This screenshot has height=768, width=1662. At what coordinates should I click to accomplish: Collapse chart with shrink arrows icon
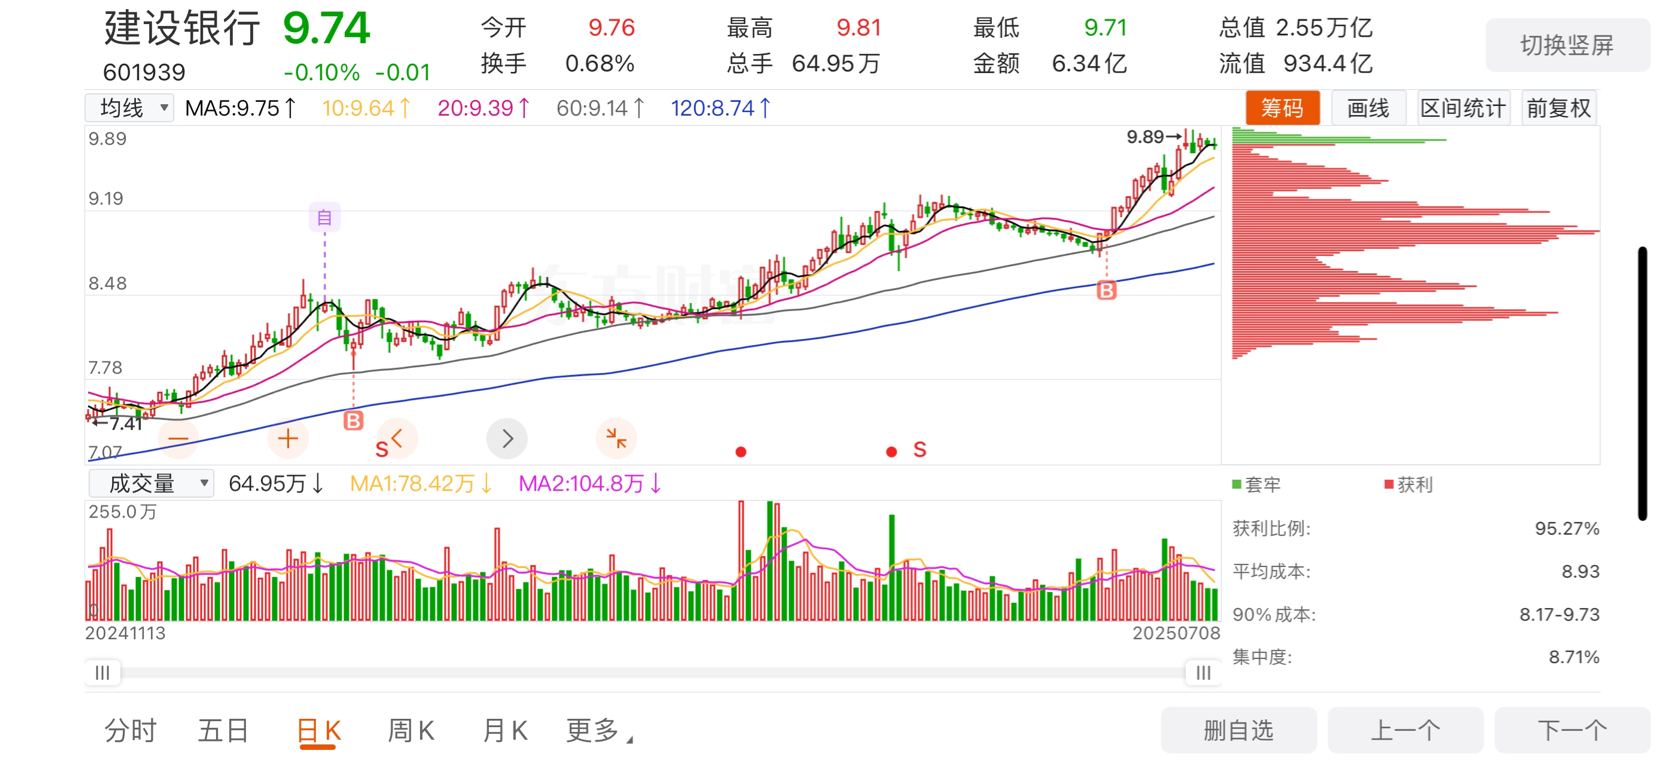point(616,439)
